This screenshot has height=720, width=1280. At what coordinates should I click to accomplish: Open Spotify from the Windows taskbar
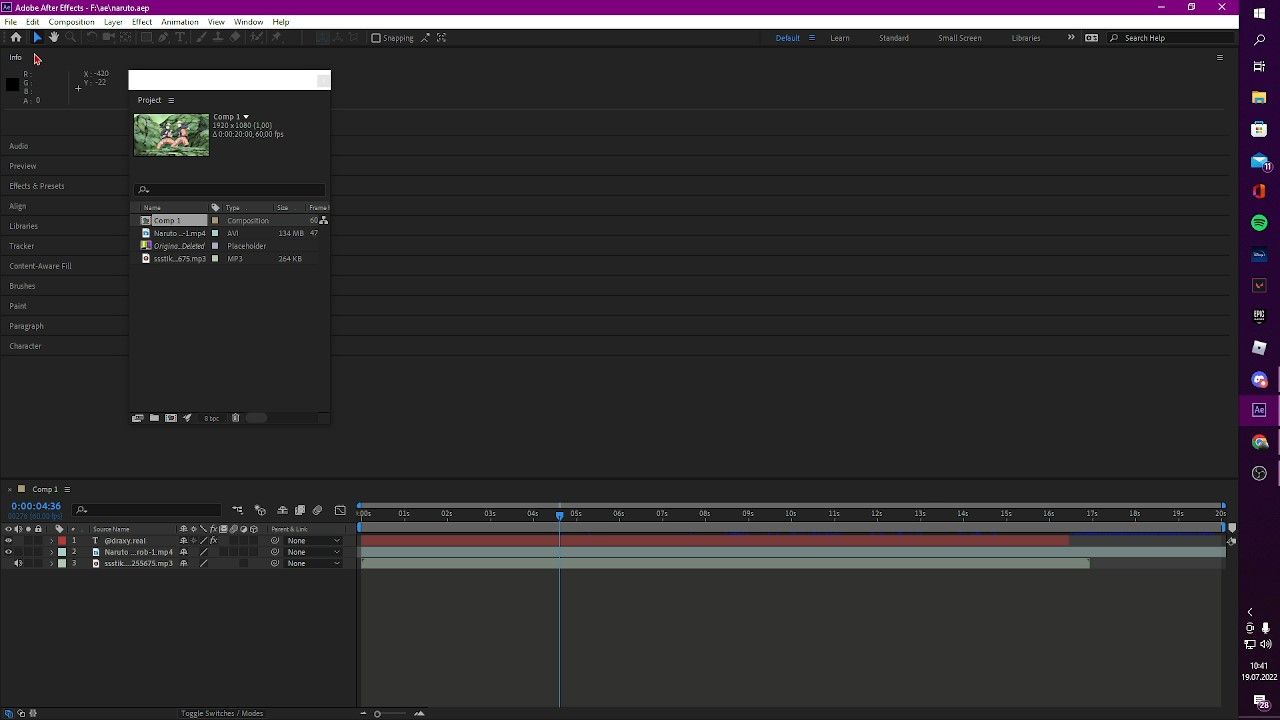tap(1259, 223)
